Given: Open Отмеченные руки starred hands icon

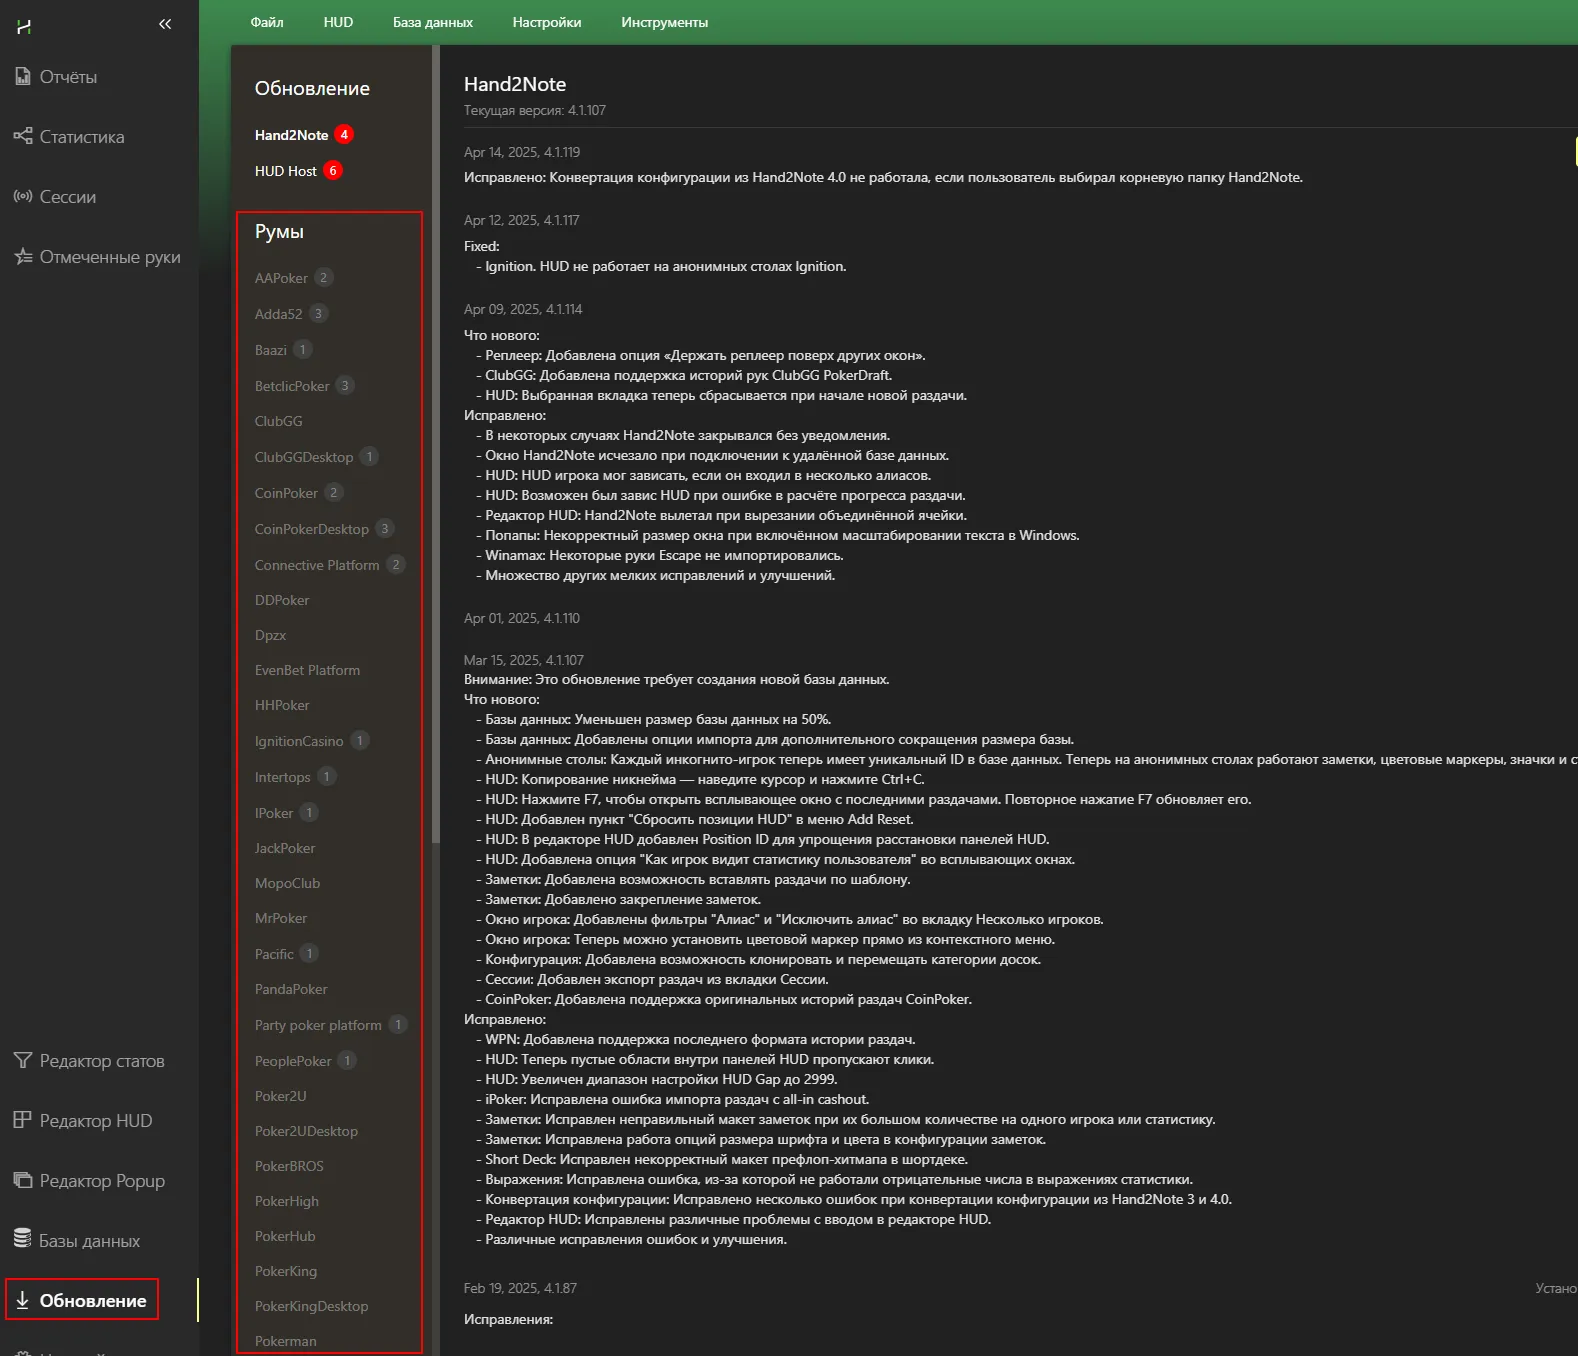Looking at the screenshot, I should pyautogui.click(x=23, y=257).
